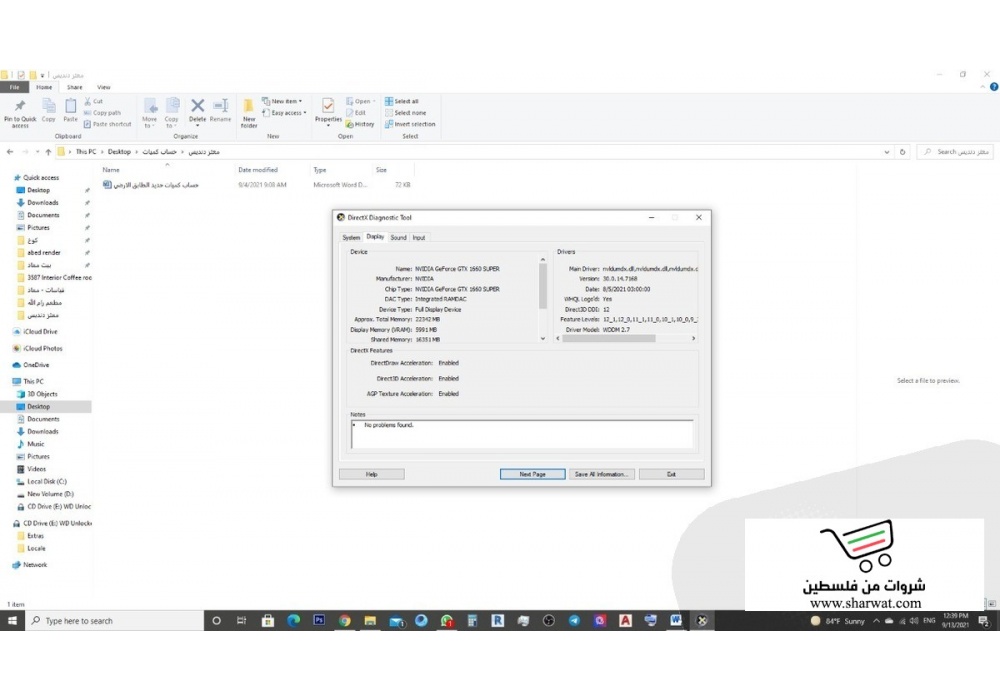Click Select all in the ribbon
Viewport: 1000px width, 700px height.
point(402,101)
